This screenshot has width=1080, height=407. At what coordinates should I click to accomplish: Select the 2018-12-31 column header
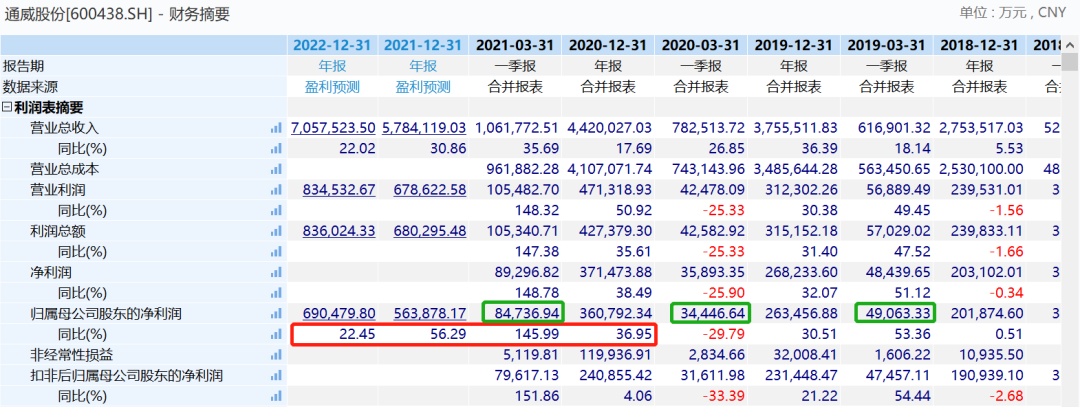(x=979, y=45)
